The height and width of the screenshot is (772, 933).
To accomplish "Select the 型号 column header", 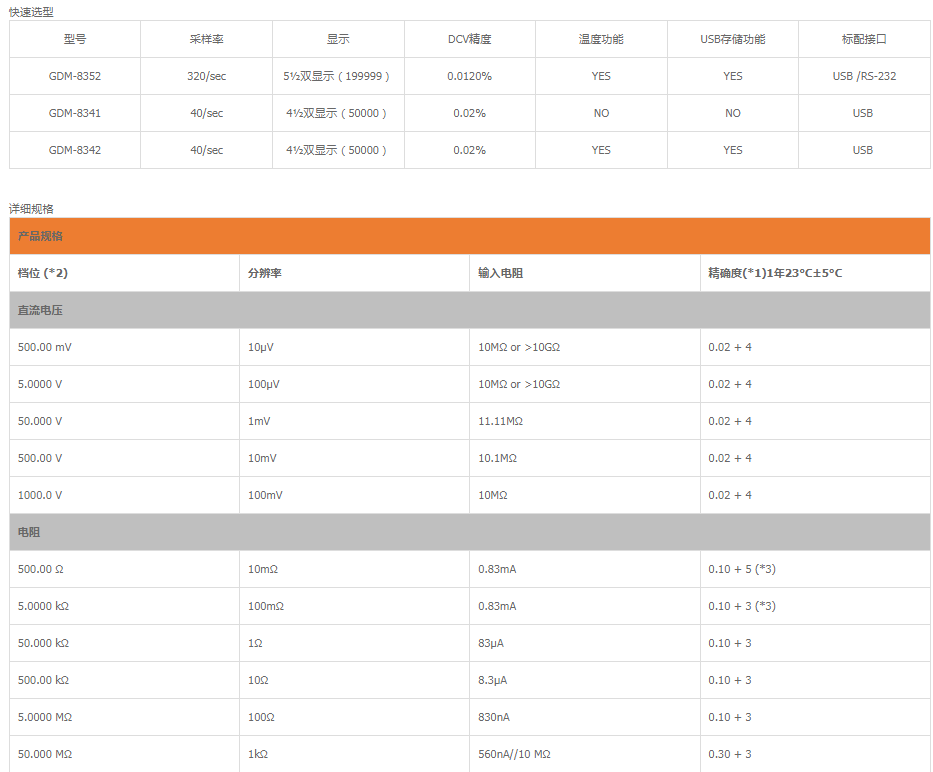I will [75, 39].
